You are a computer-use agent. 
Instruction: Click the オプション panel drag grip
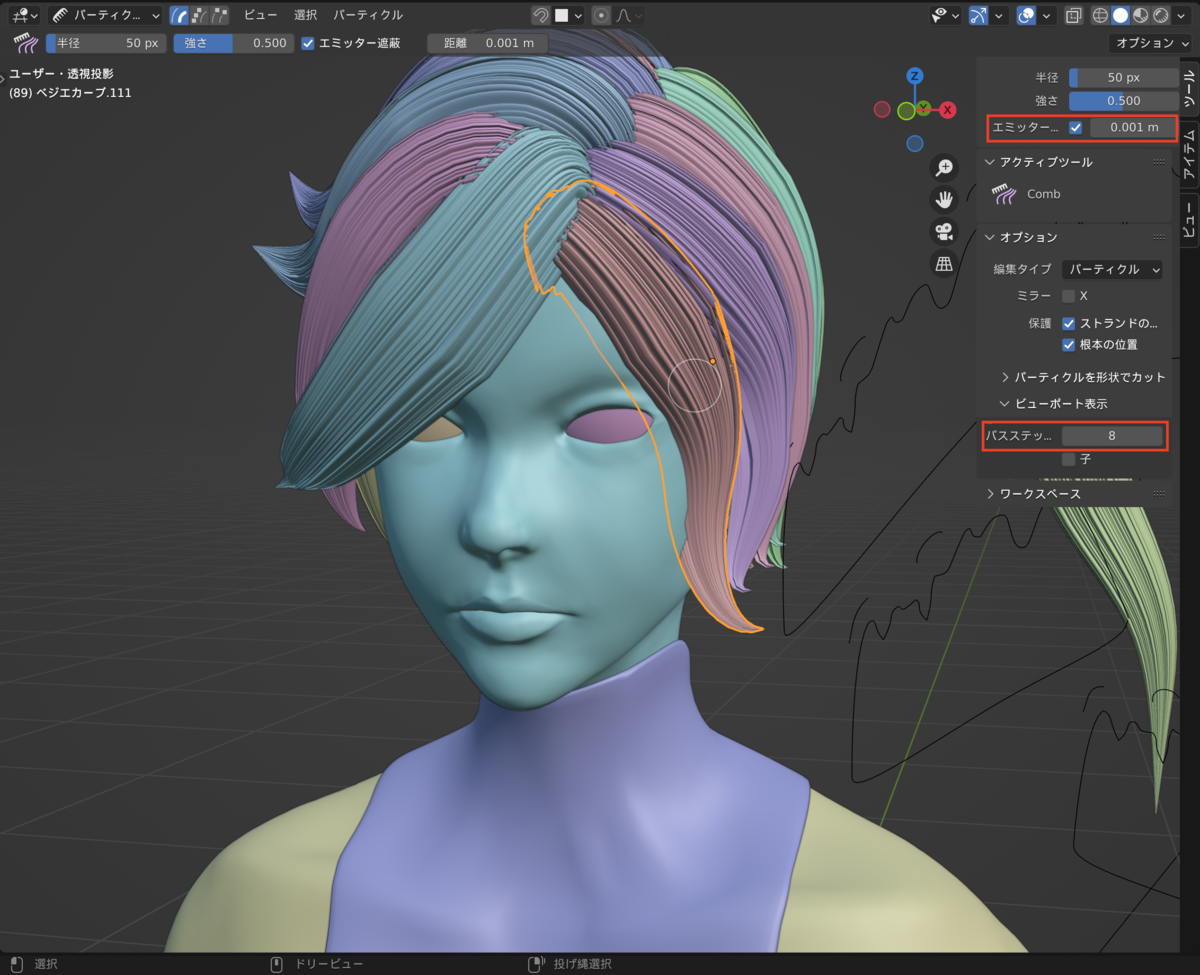[1159, 237]
